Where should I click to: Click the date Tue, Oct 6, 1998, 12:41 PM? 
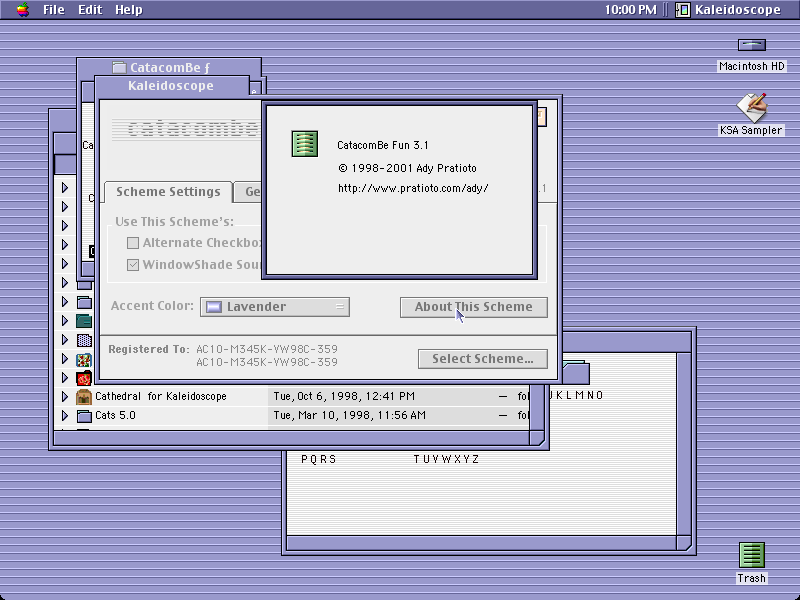click(344, 396)
